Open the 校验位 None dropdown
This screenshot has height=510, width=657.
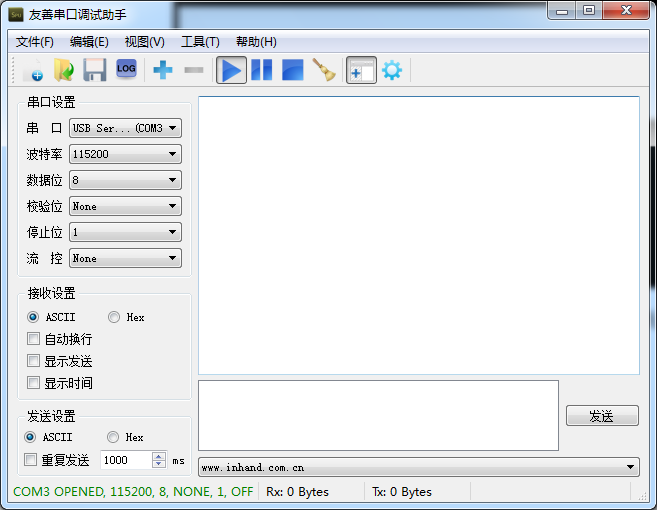coord(125,206)
